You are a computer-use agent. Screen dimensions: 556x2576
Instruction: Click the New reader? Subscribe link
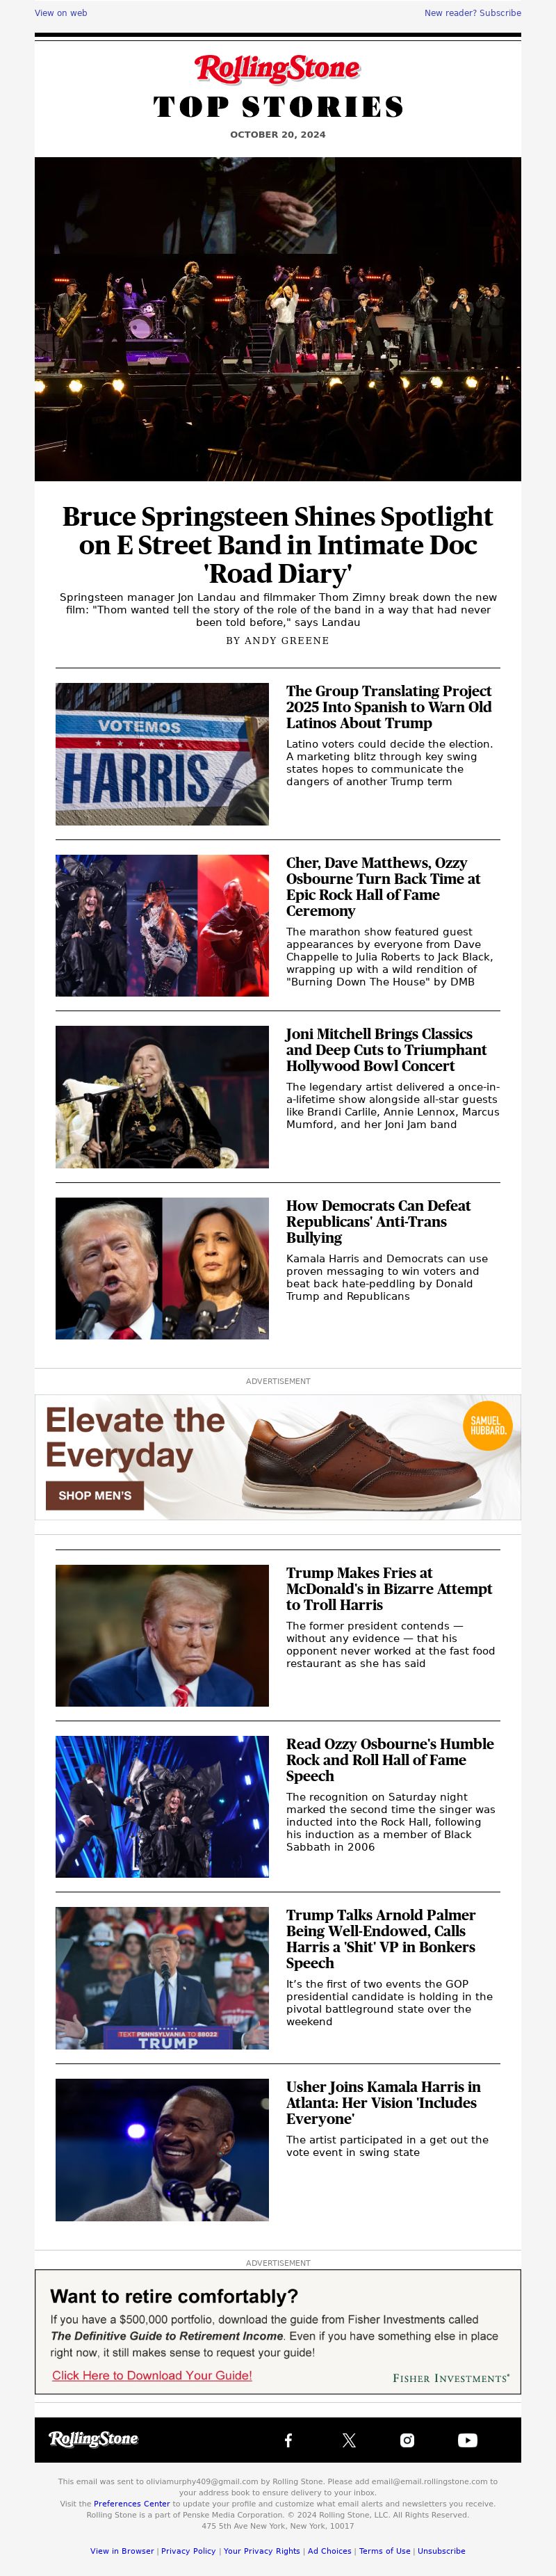472,13
